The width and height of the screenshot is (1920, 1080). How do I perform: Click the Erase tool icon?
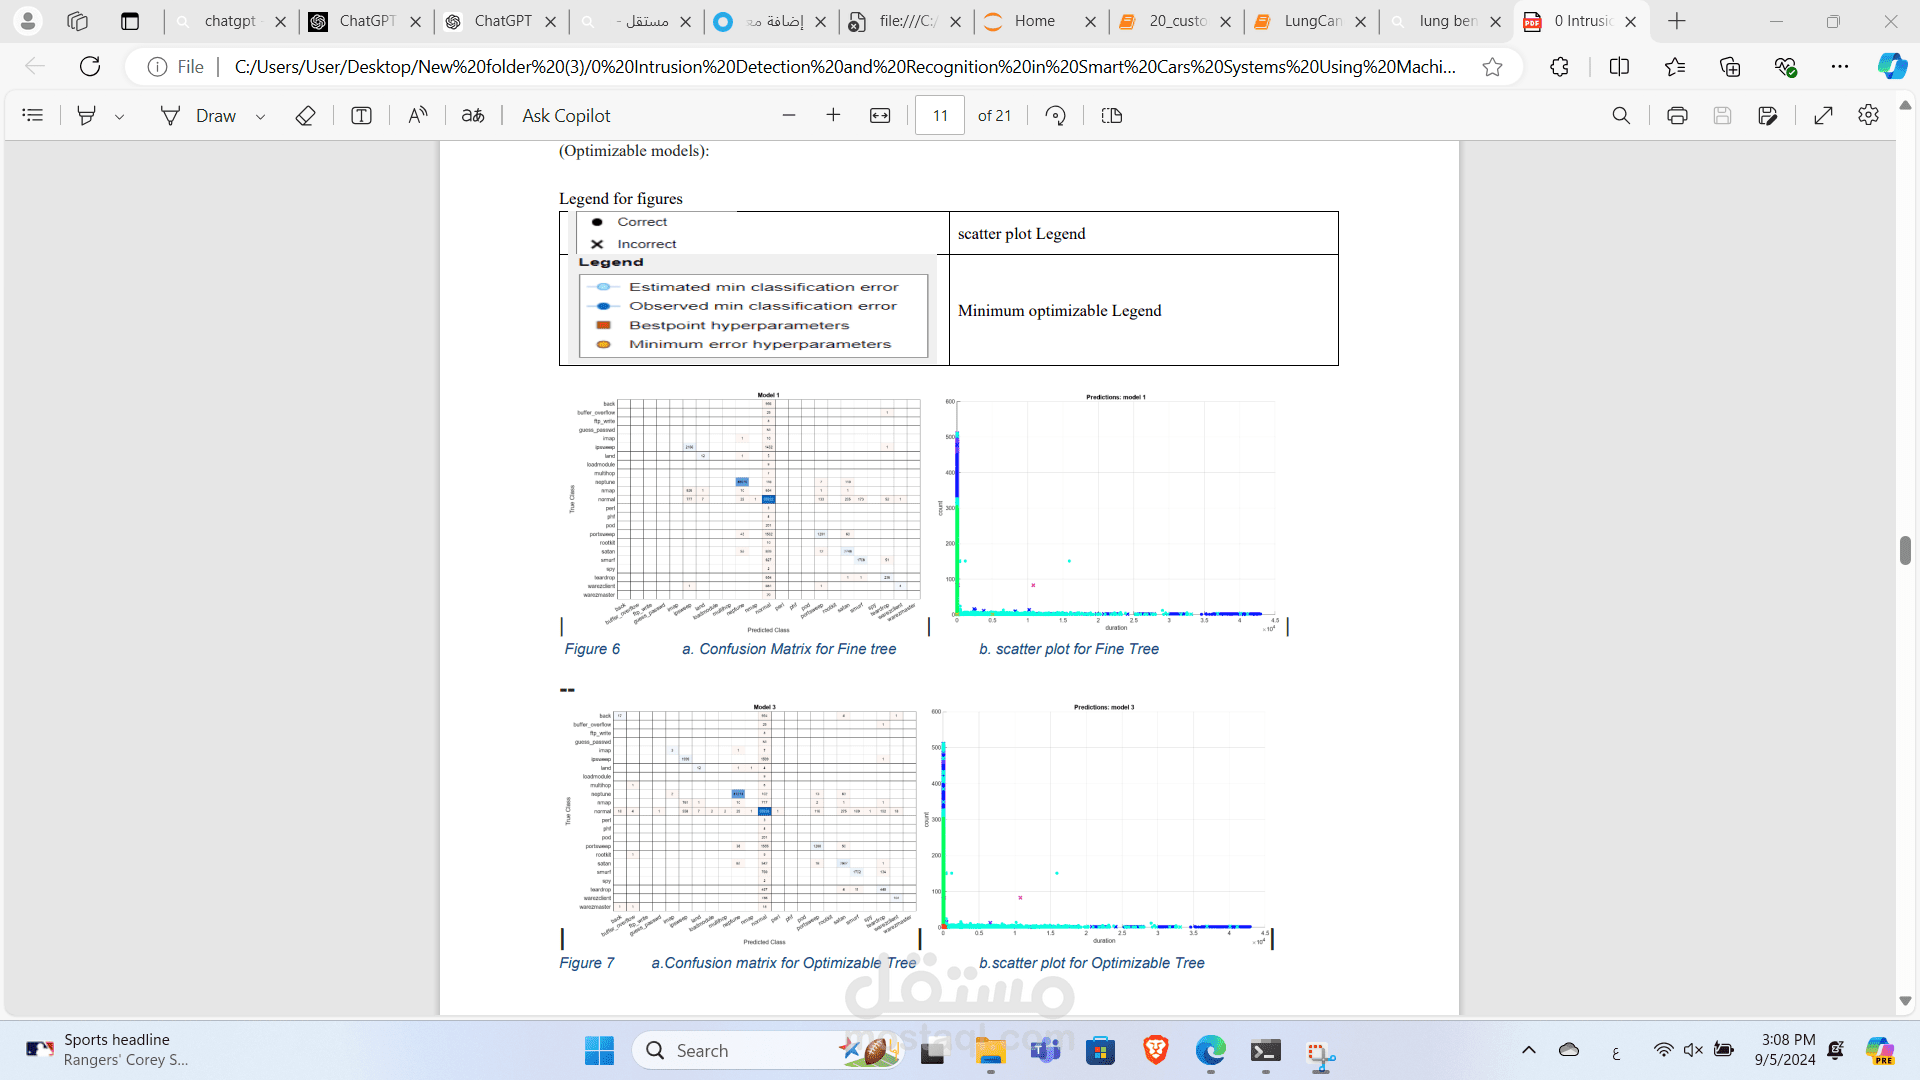pyautogui.click(x=305, y=116)
